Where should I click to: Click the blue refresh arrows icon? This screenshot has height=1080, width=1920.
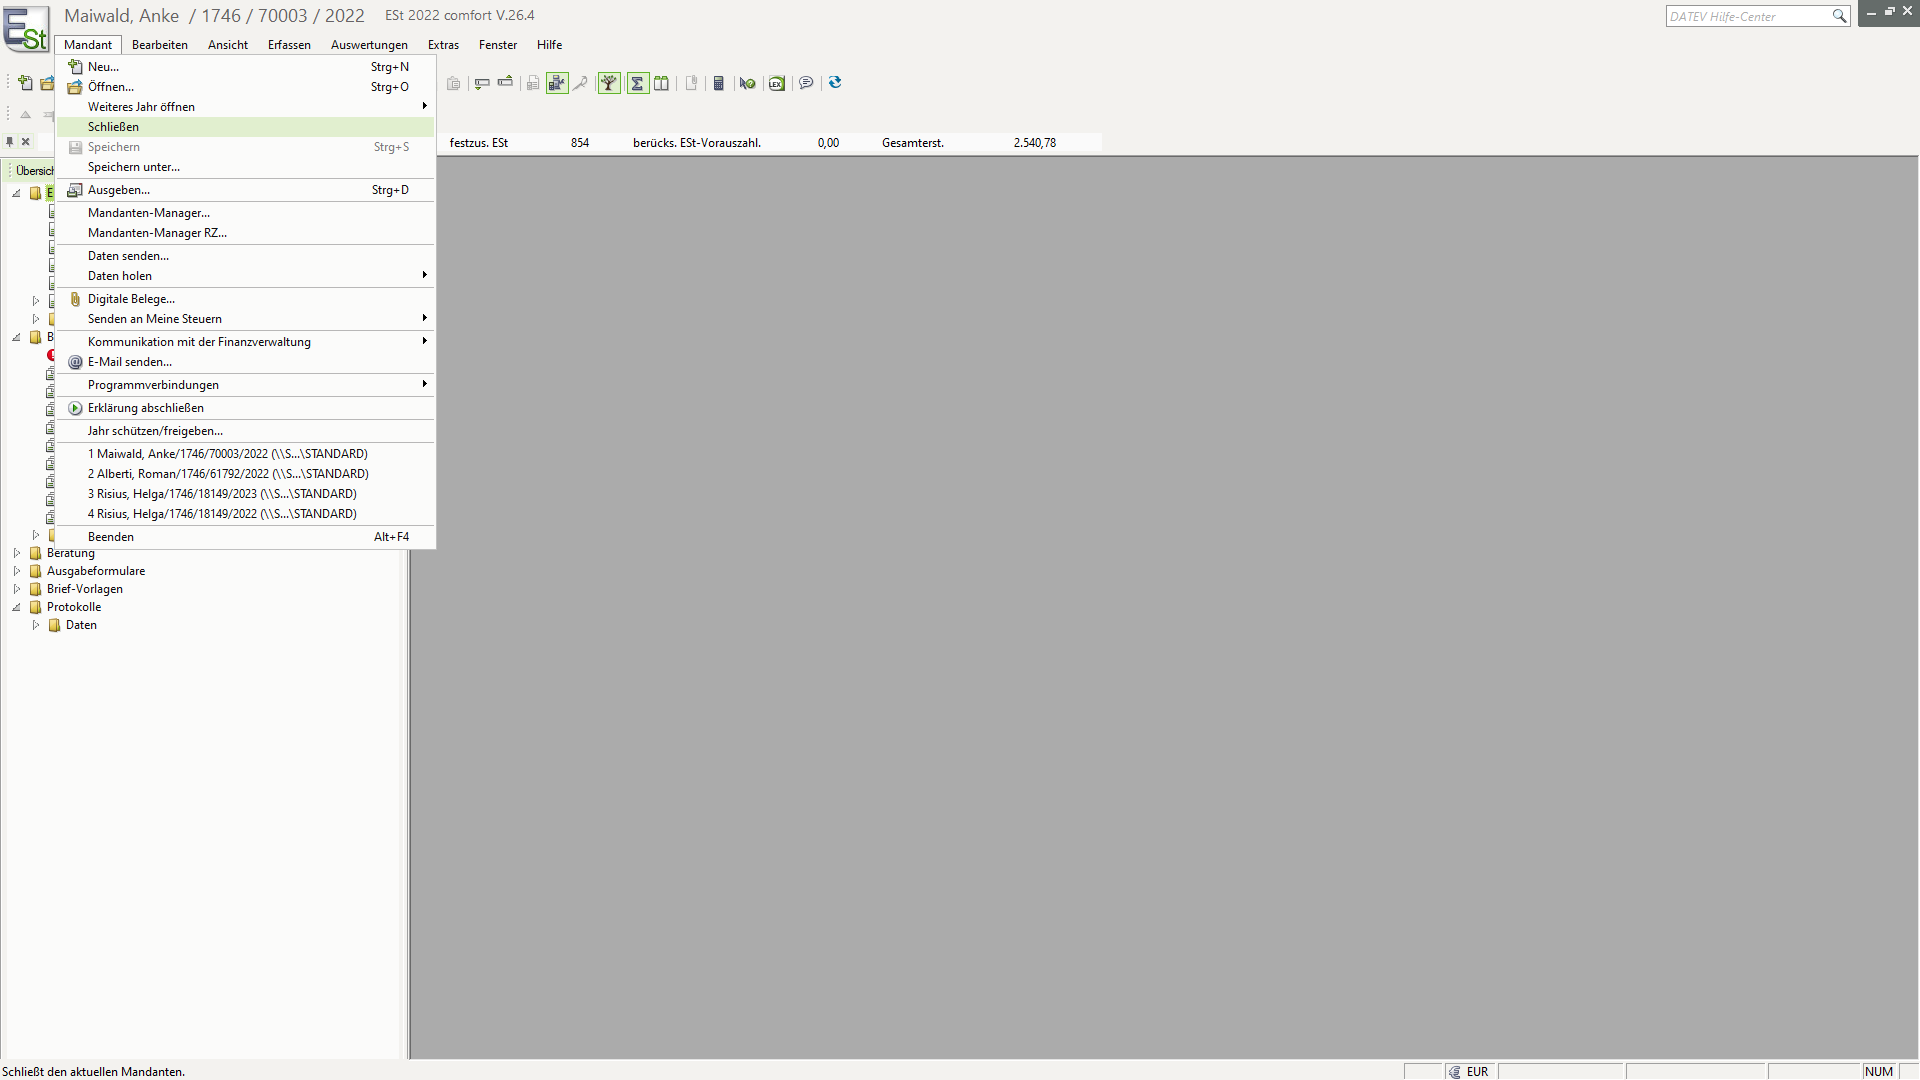tap(835, 83)
